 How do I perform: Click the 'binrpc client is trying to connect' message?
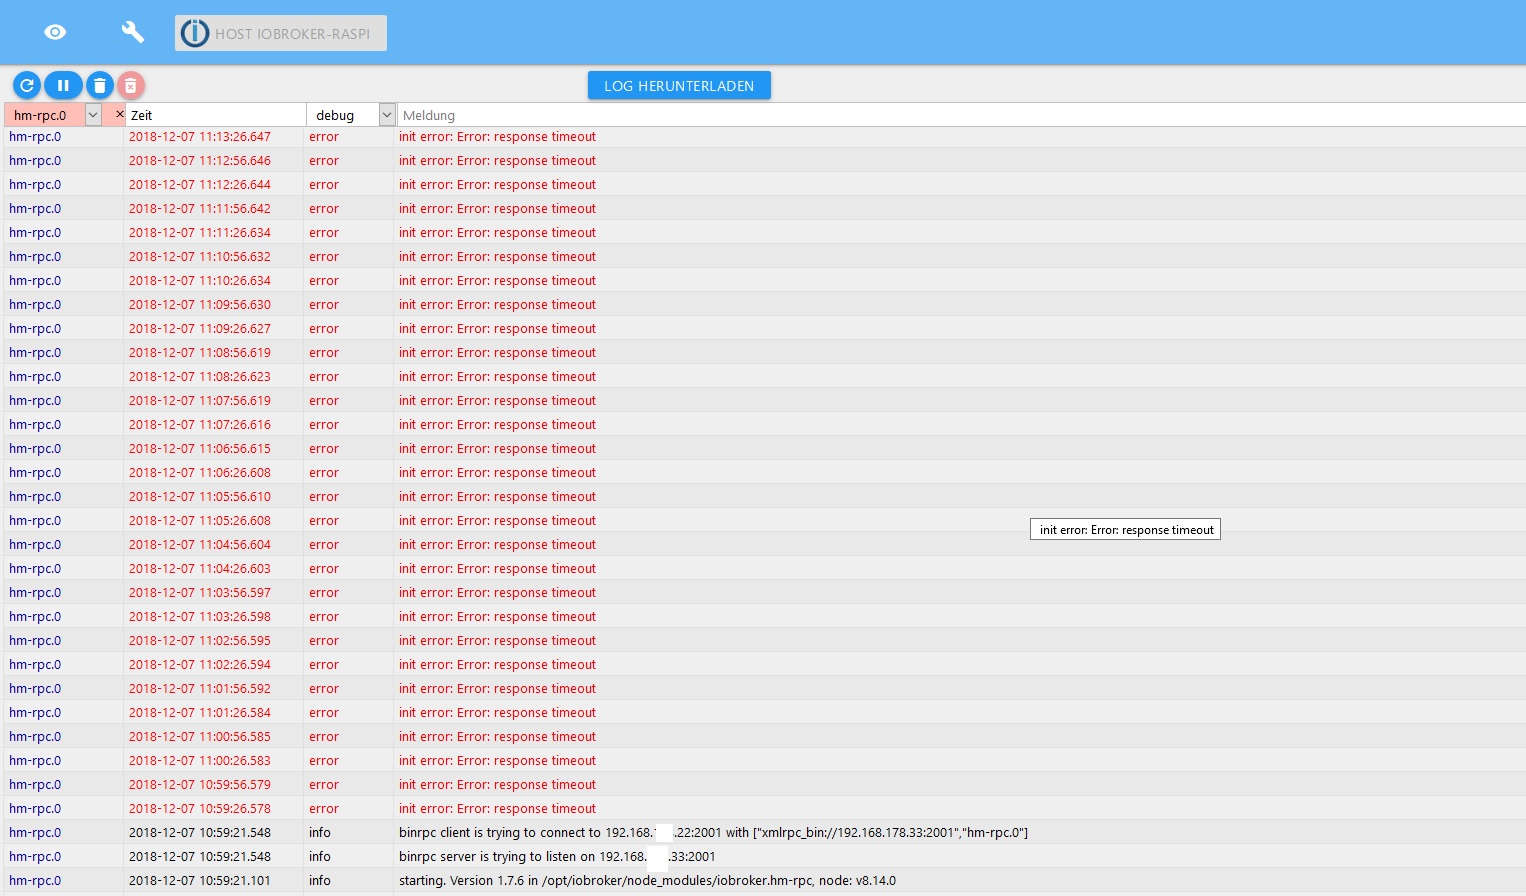click(713, 833)
